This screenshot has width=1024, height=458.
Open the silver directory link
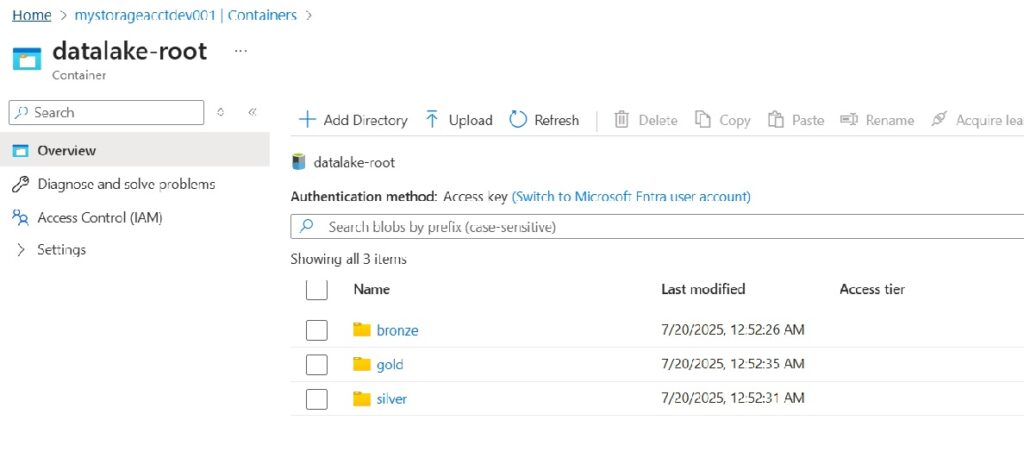click(x=392, y=399)
